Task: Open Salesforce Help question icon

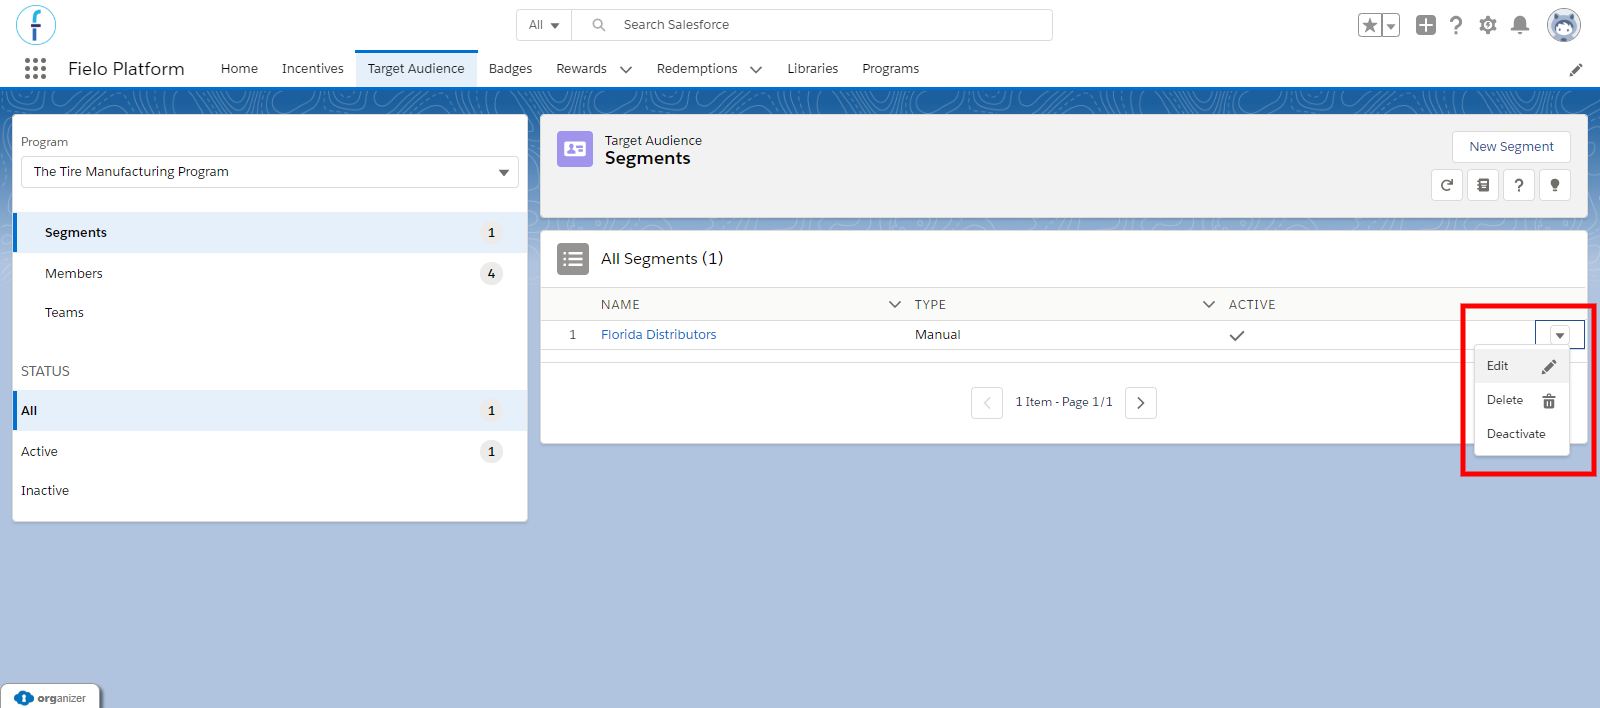Action: click(x=1456, y=25)
